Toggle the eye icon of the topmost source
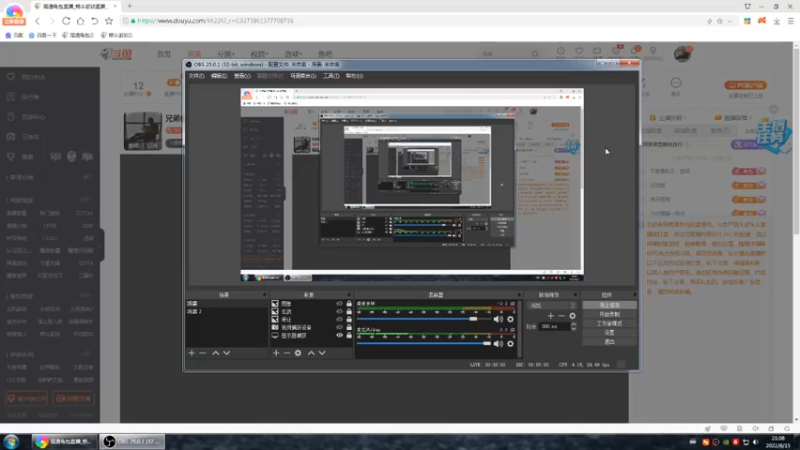 click(x=339, y=304)
